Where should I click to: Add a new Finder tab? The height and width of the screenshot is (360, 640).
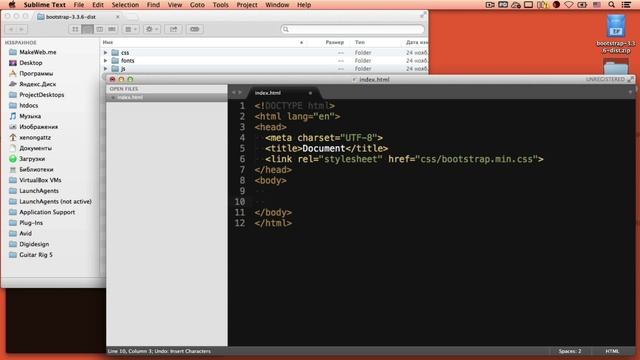click(131, 17)
